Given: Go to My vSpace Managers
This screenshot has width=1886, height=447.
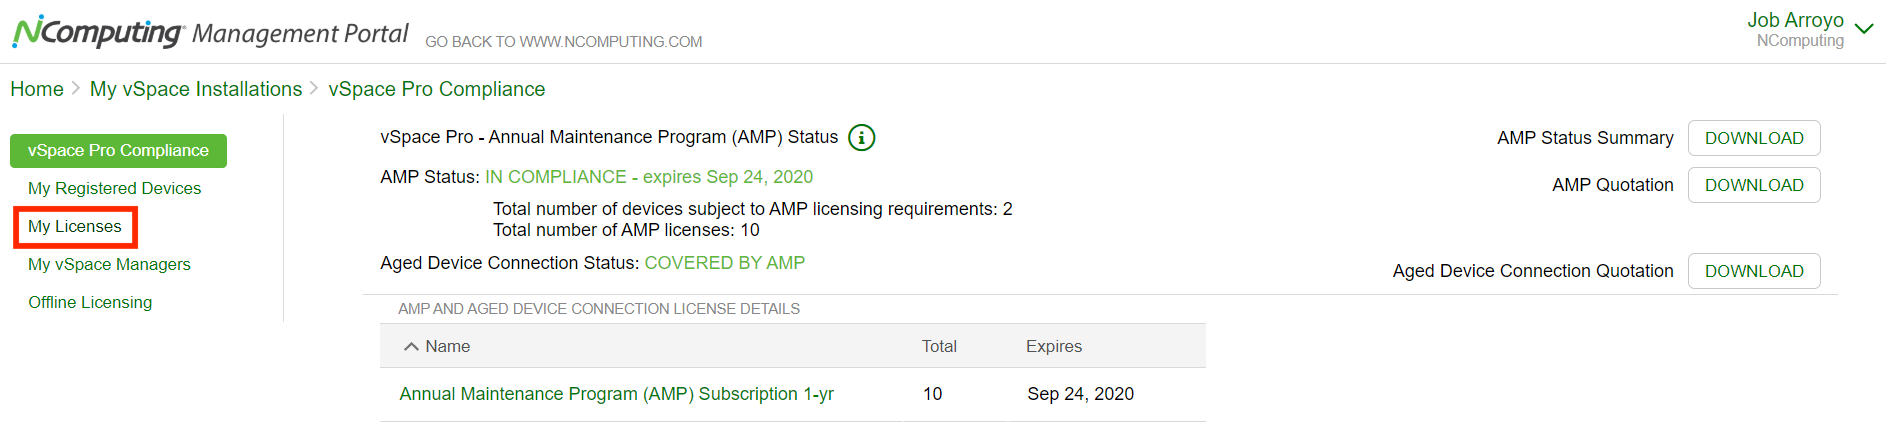Looking at the screenshot, I should [109, 264].
